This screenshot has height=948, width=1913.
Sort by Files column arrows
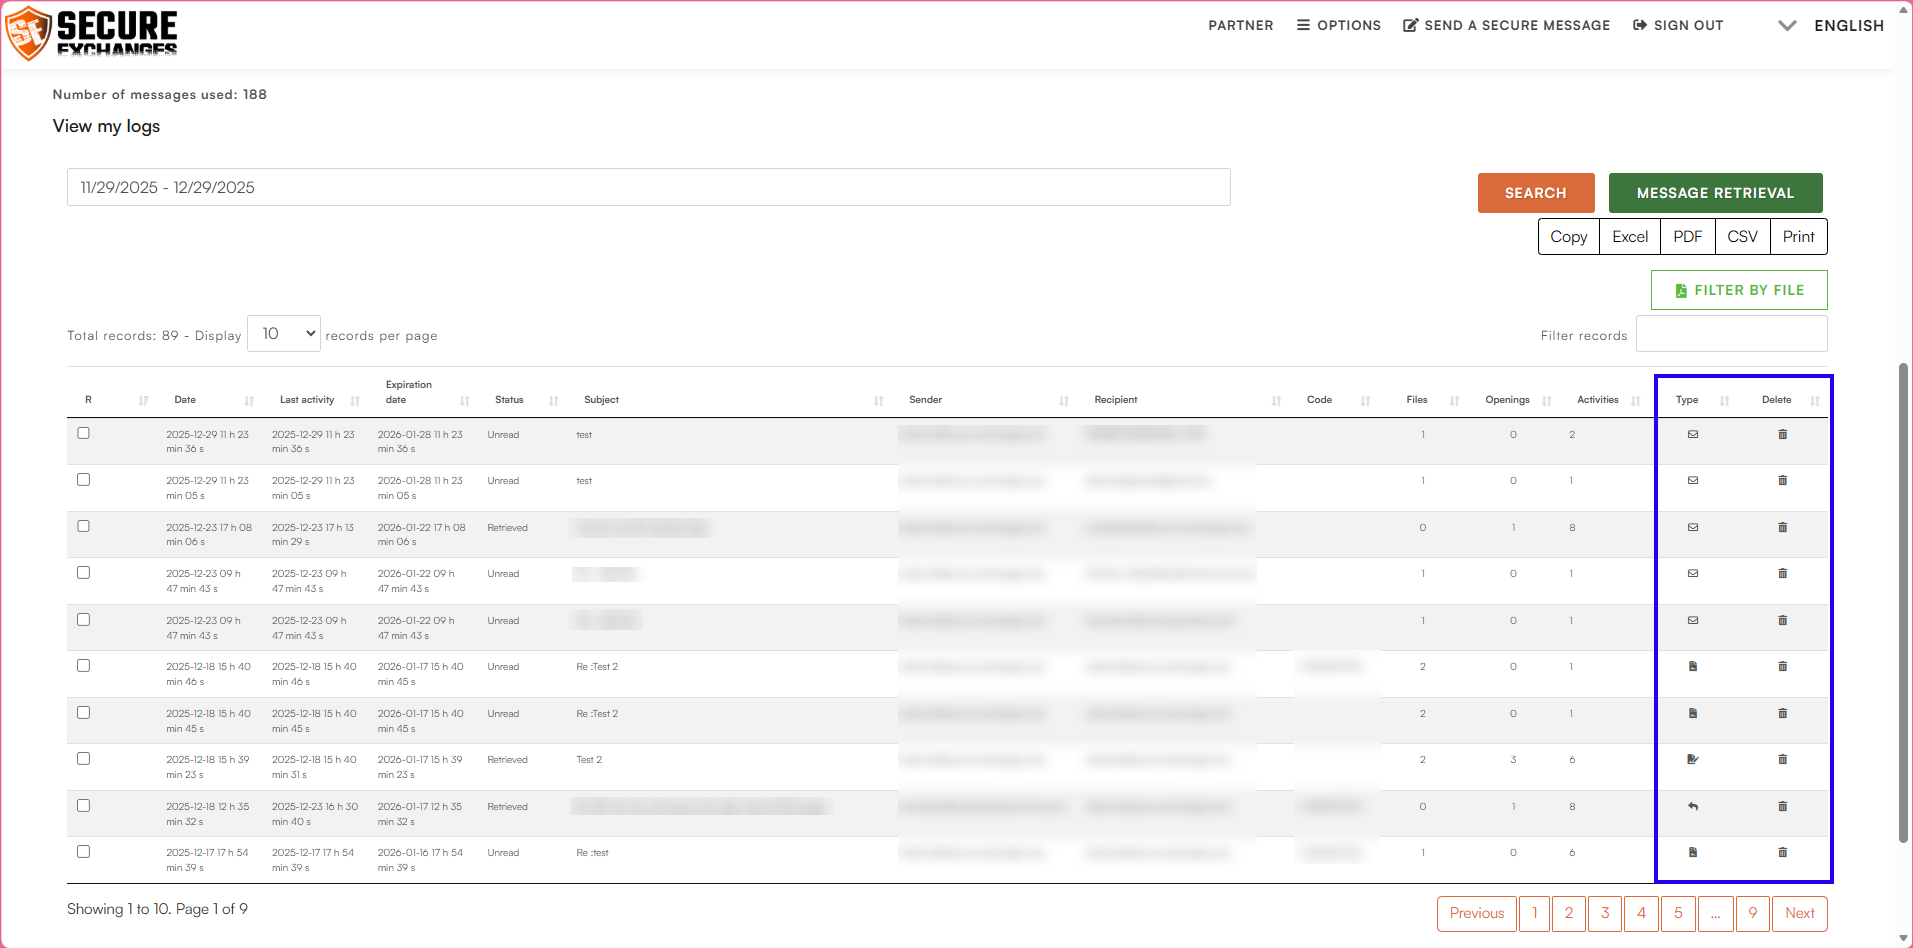pyautogui.click(x=1455, y=401)
